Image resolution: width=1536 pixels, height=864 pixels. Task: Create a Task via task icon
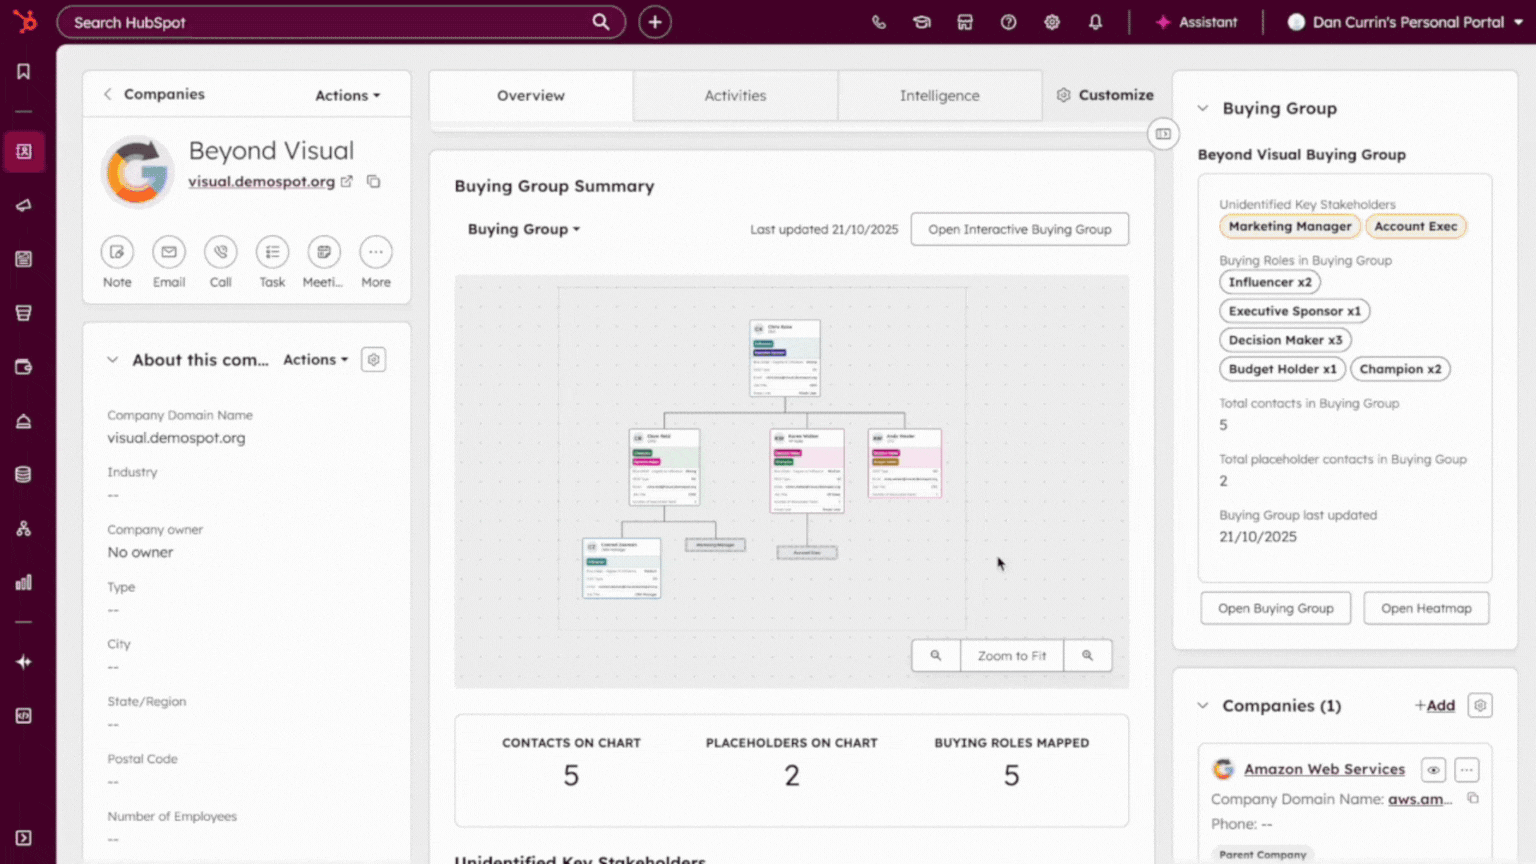click(x=272, y=253)
